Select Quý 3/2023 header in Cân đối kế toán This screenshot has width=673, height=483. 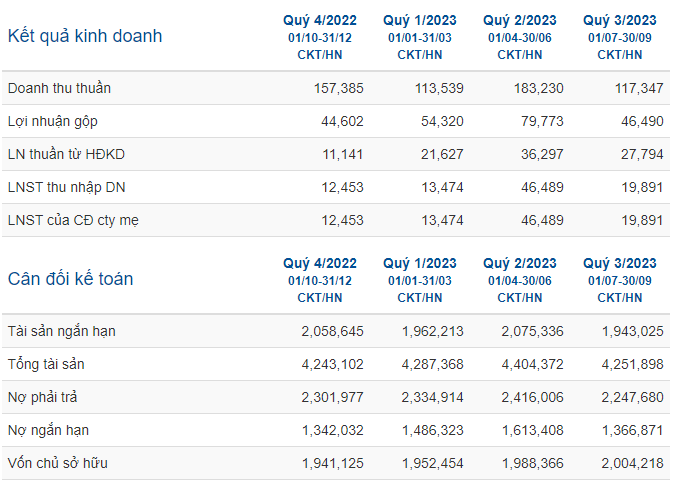click(x=620, y=264)
